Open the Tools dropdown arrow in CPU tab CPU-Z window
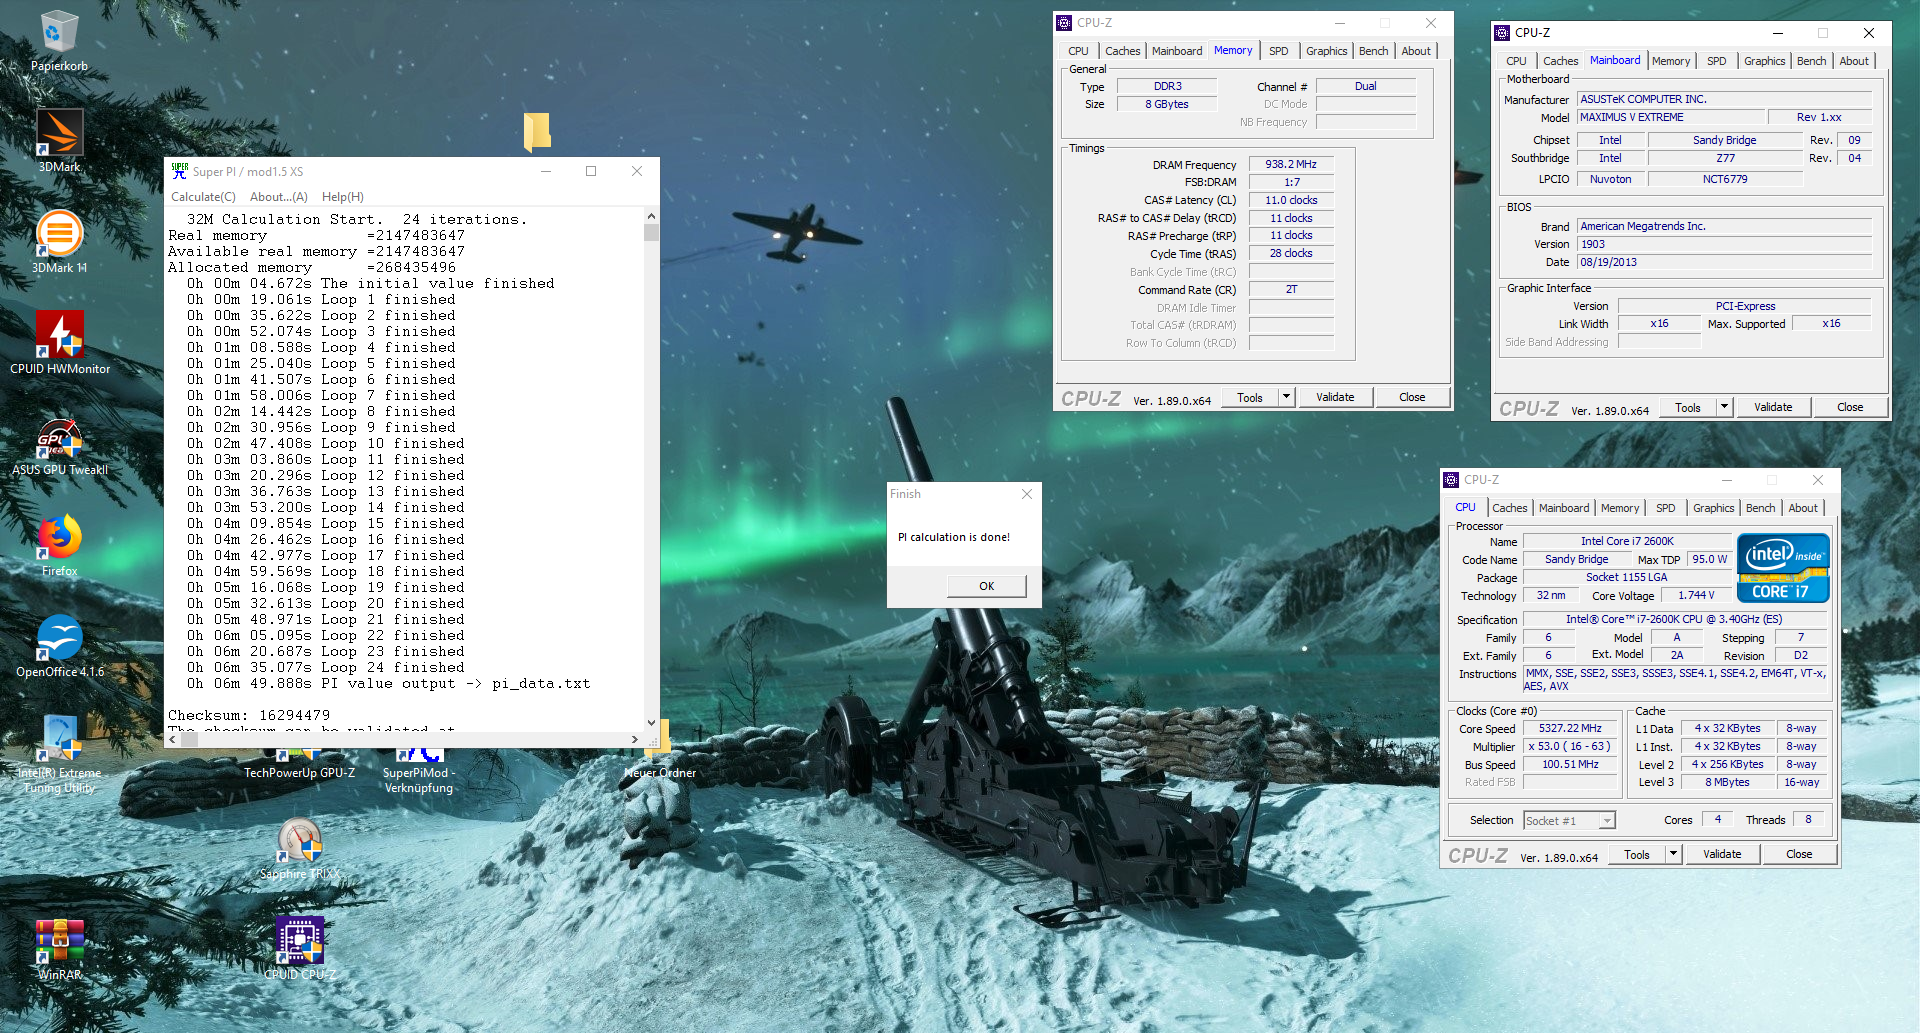Viewport: 1920px width, 1033px height. click(x=1673, y=854)
